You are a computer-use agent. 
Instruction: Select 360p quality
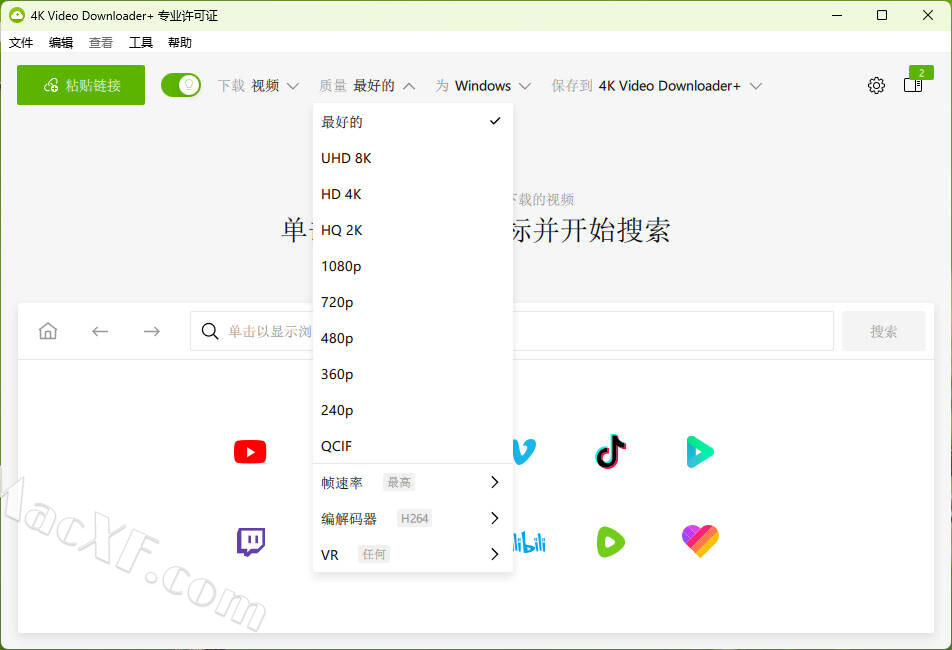[x=413, y=374]
